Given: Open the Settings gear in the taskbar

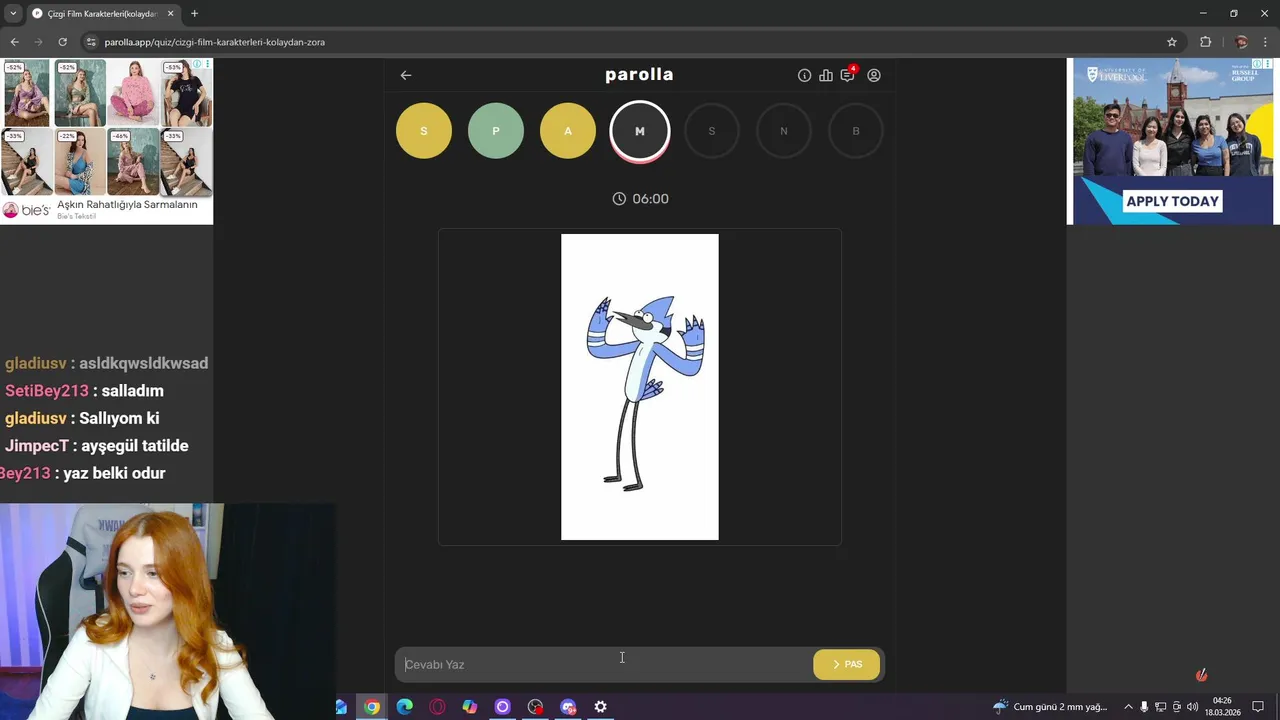Looking at the screenshot, I should pyautogui.click(x=601, y=707).
